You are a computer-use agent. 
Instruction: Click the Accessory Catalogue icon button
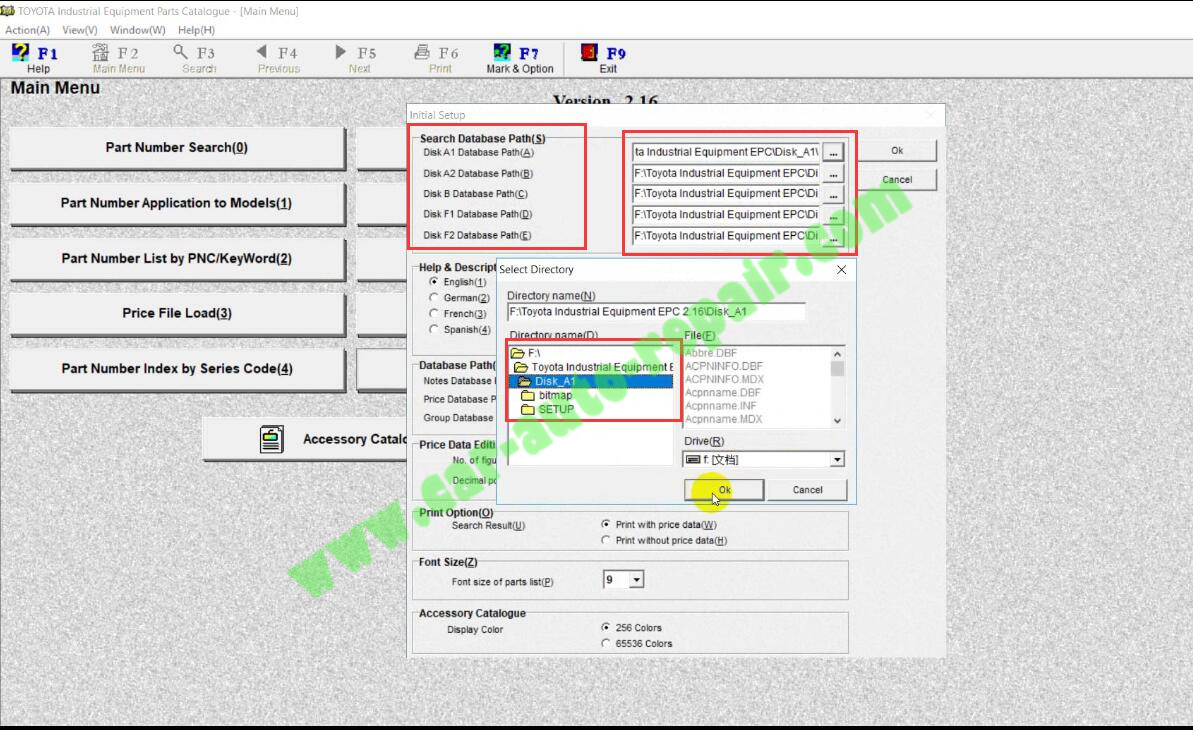(x=272, y=439)
